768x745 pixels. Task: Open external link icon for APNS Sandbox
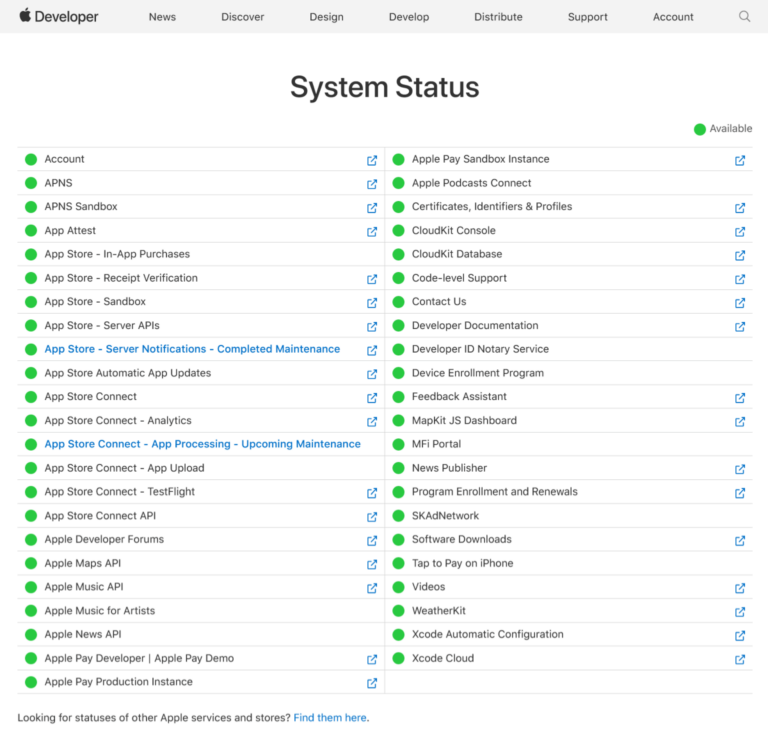[372, 208]
